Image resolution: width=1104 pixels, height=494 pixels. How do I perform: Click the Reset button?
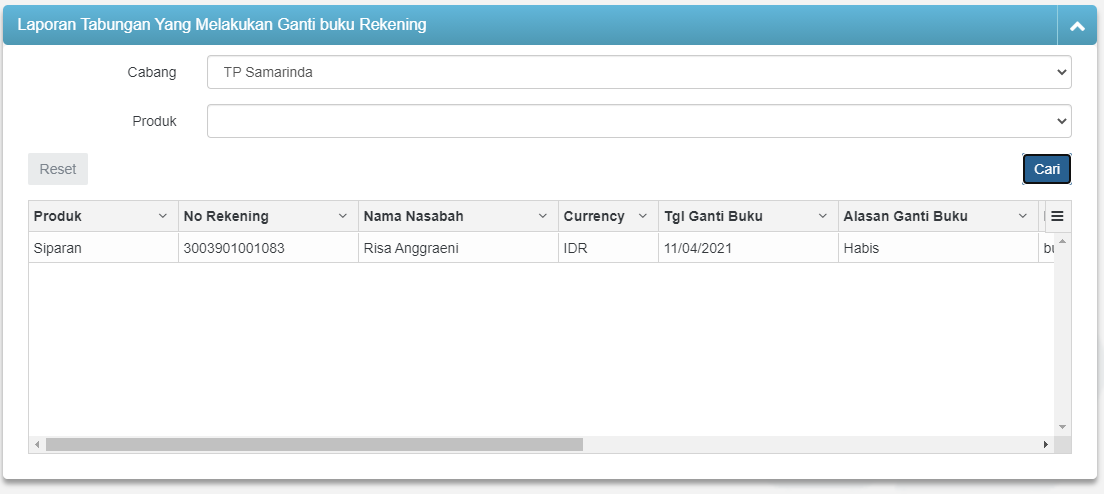click(x=58, y=169)
